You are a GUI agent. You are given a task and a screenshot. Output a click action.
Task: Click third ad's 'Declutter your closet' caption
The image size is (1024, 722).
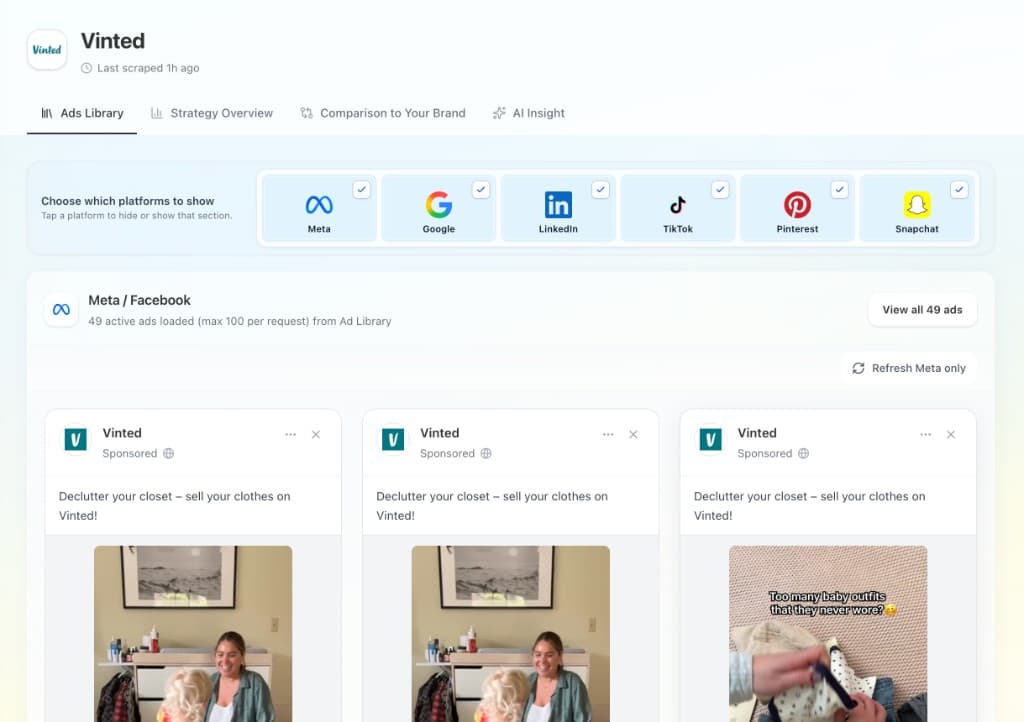[x=809, y=506]
